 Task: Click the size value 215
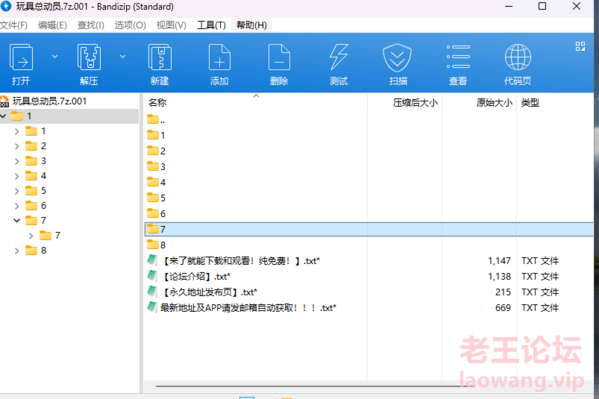503,292
